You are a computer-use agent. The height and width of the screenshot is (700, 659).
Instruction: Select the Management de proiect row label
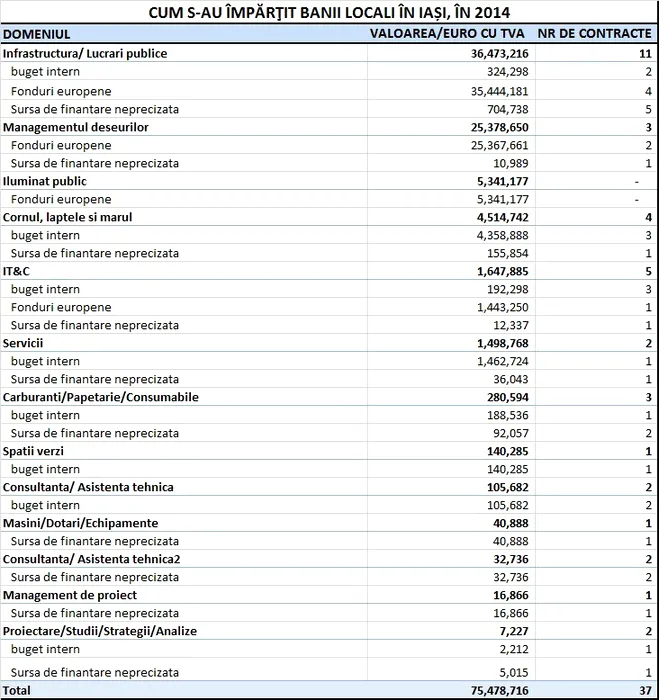point(70,595)
